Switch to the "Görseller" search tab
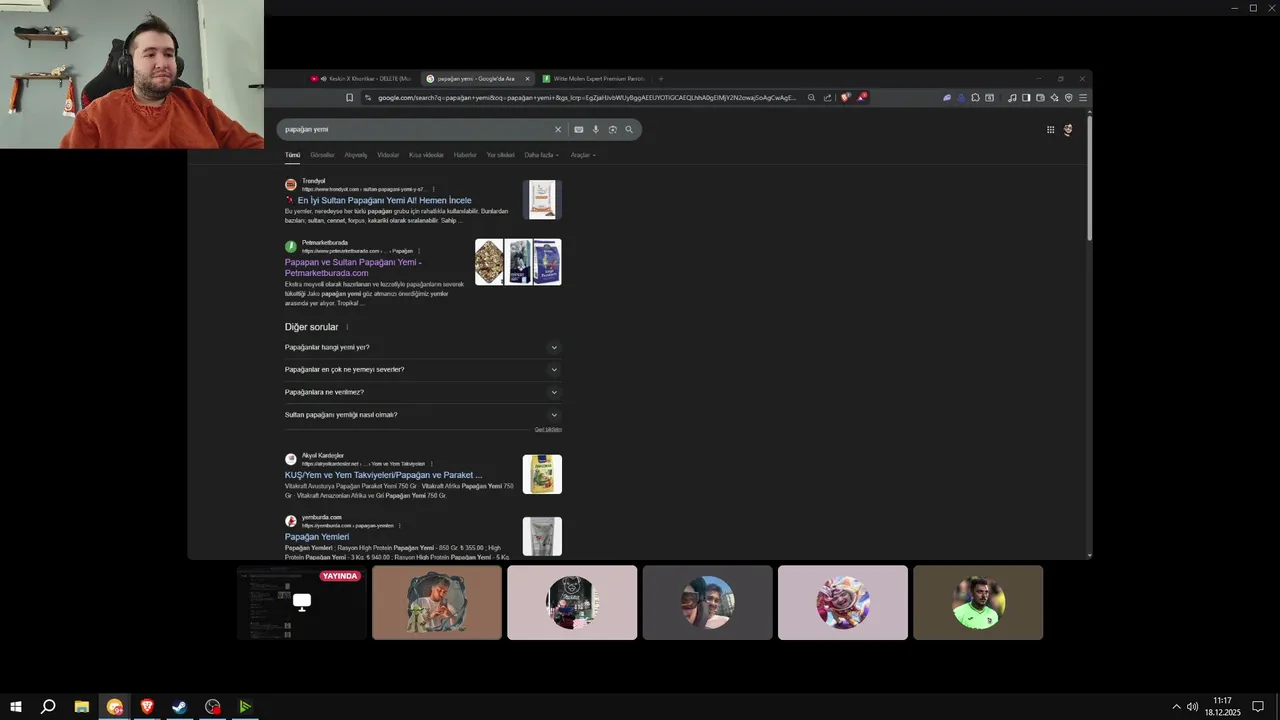Viewport: 1280px width, 720px height. tap(322, 155)
